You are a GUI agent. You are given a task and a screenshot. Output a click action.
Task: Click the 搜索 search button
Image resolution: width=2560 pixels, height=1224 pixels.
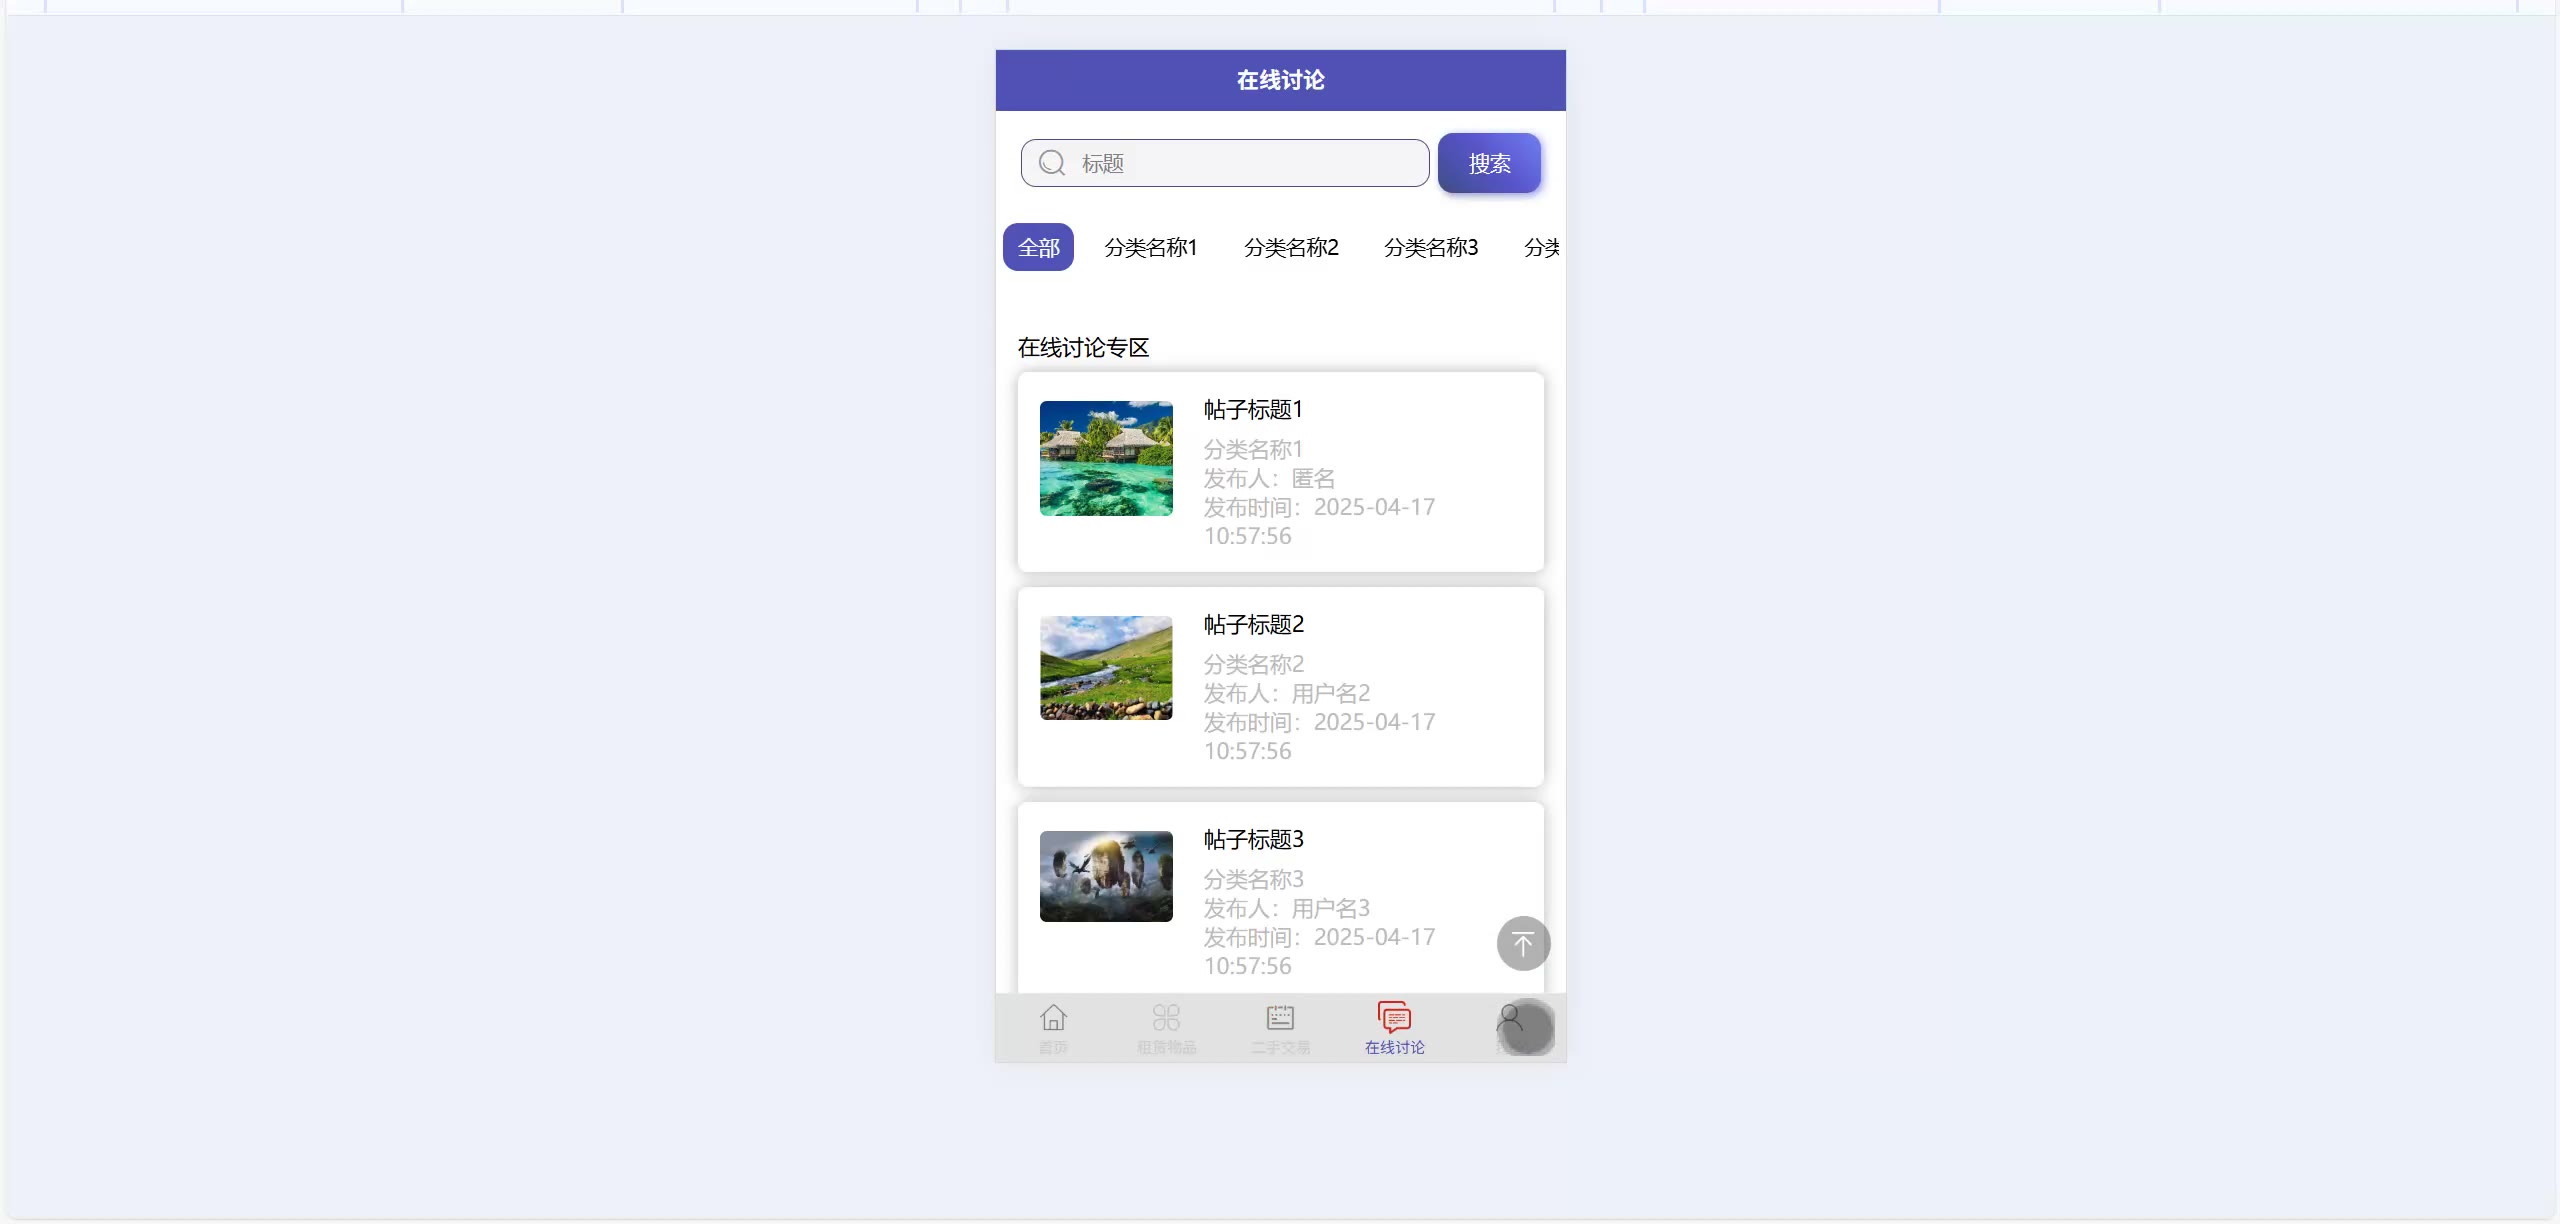[x=1489, y=163]
